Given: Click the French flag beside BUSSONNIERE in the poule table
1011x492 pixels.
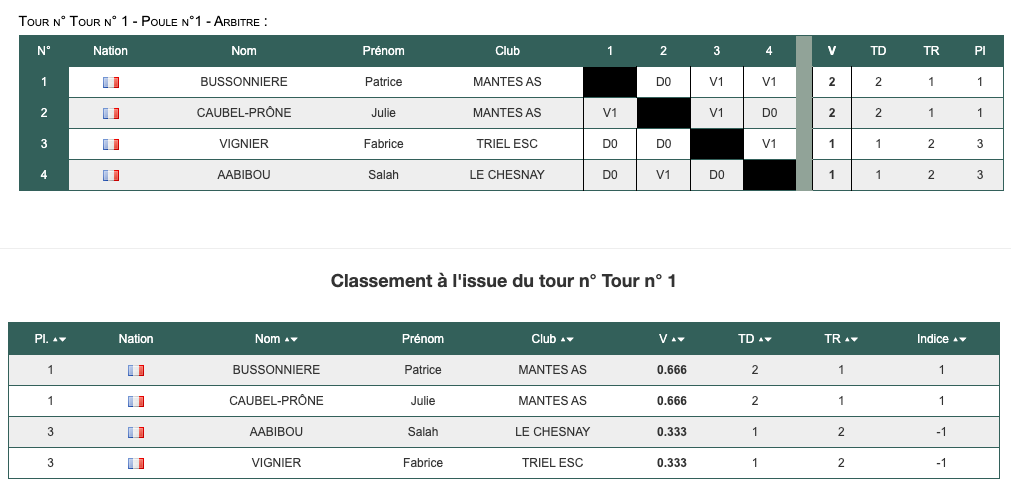Looking at the screenshot, I should click(111, 83).
